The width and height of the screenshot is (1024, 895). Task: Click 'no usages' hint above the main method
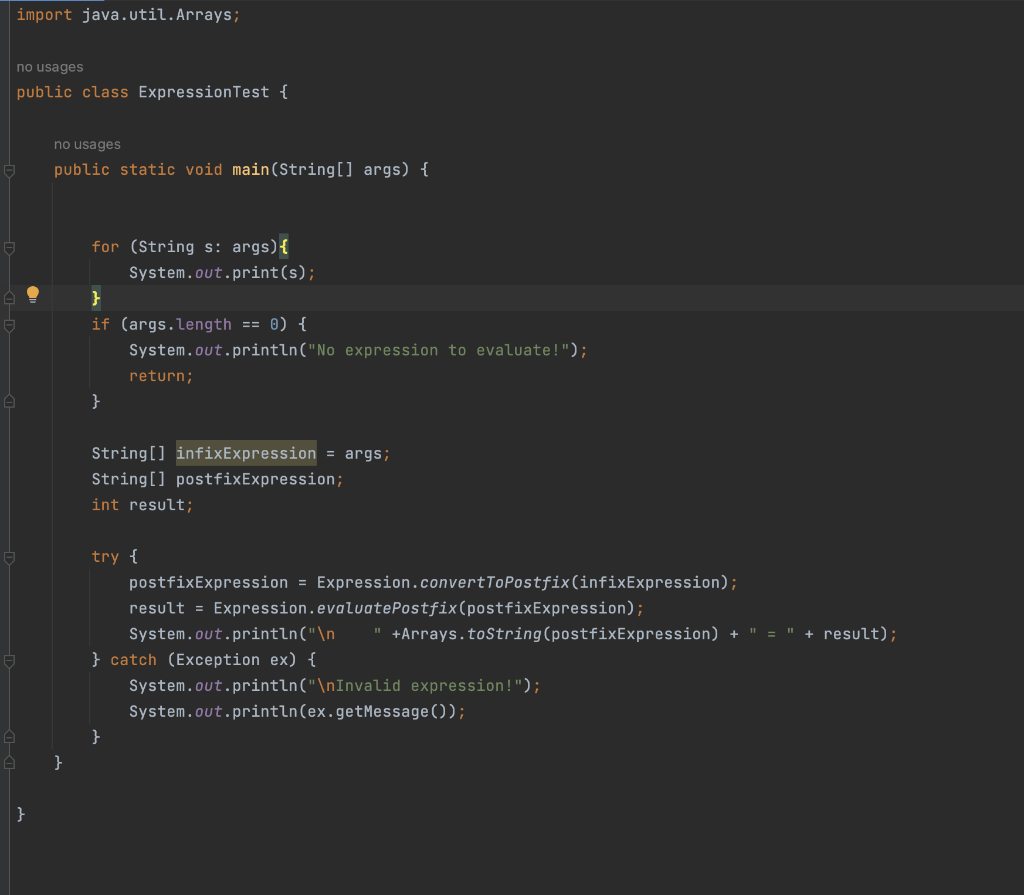pyautogui.click(x=87, y=144)
